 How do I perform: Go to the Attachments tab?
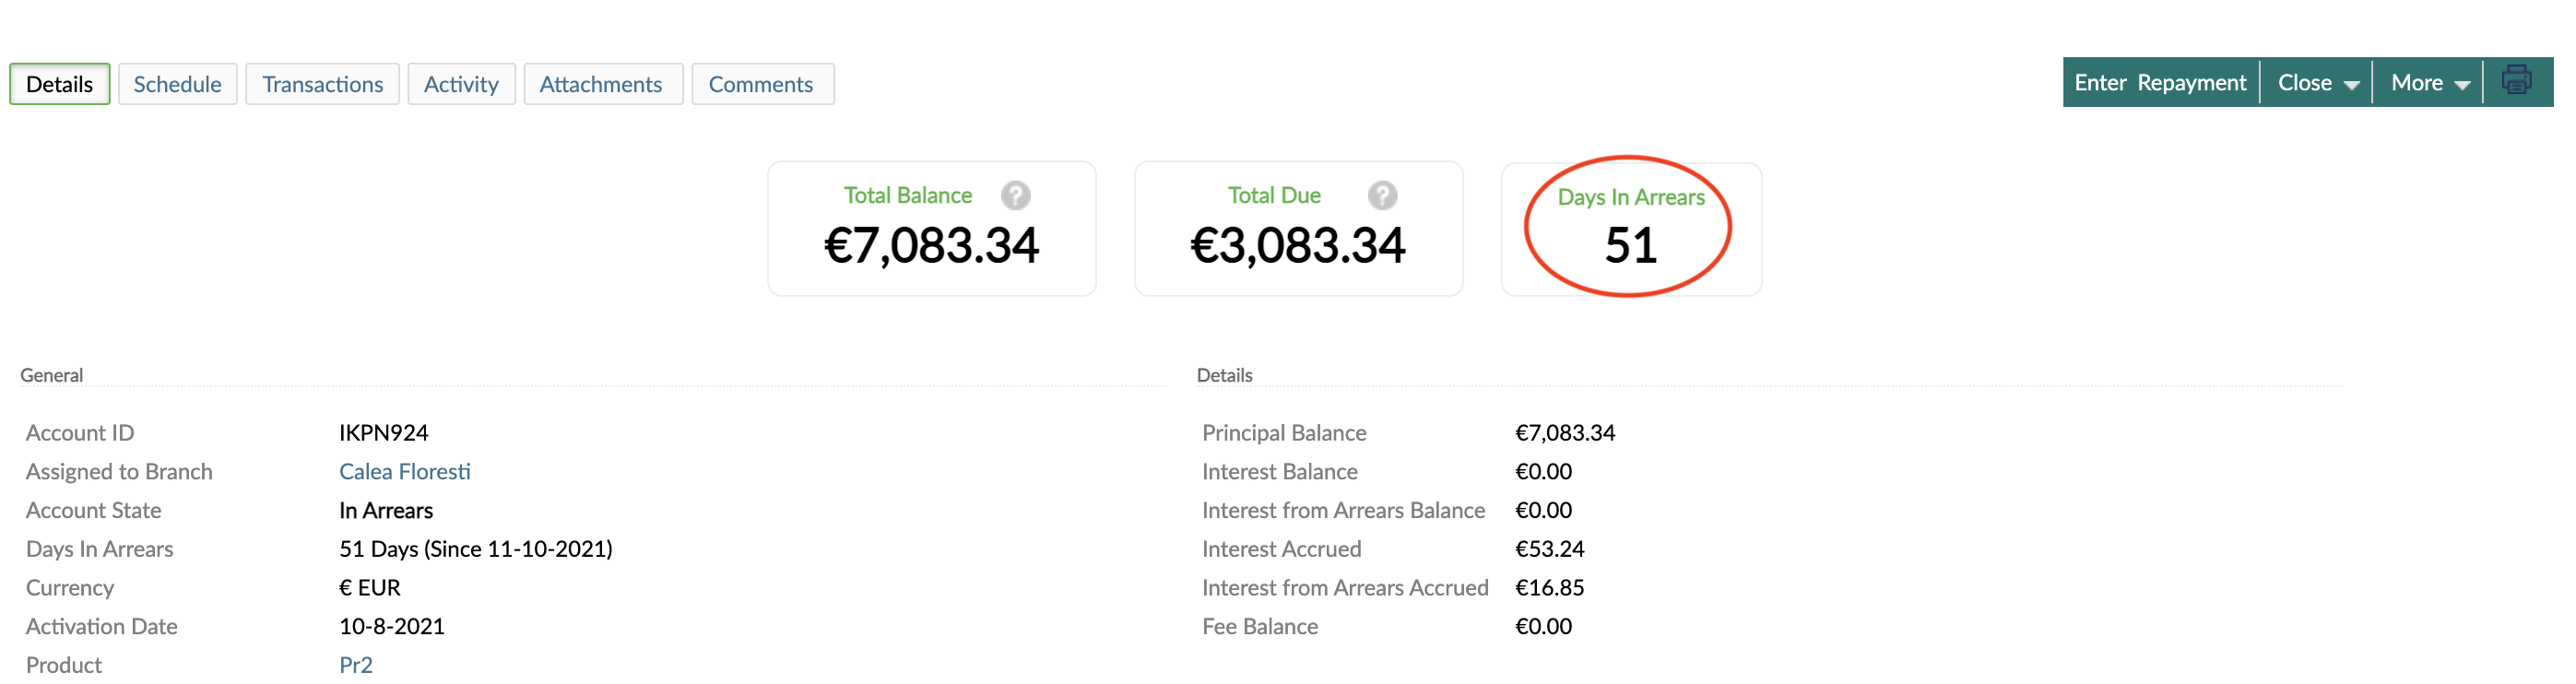pos(601,84)
